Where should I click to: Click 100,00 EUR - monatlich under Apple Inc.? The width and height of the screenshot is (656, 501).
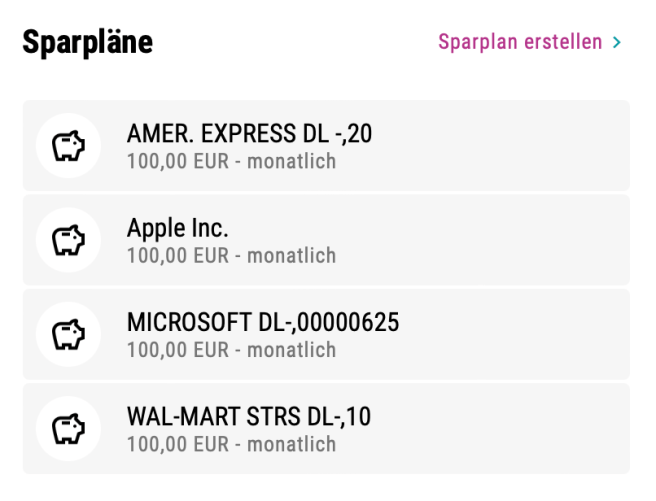tap(231, 255)
